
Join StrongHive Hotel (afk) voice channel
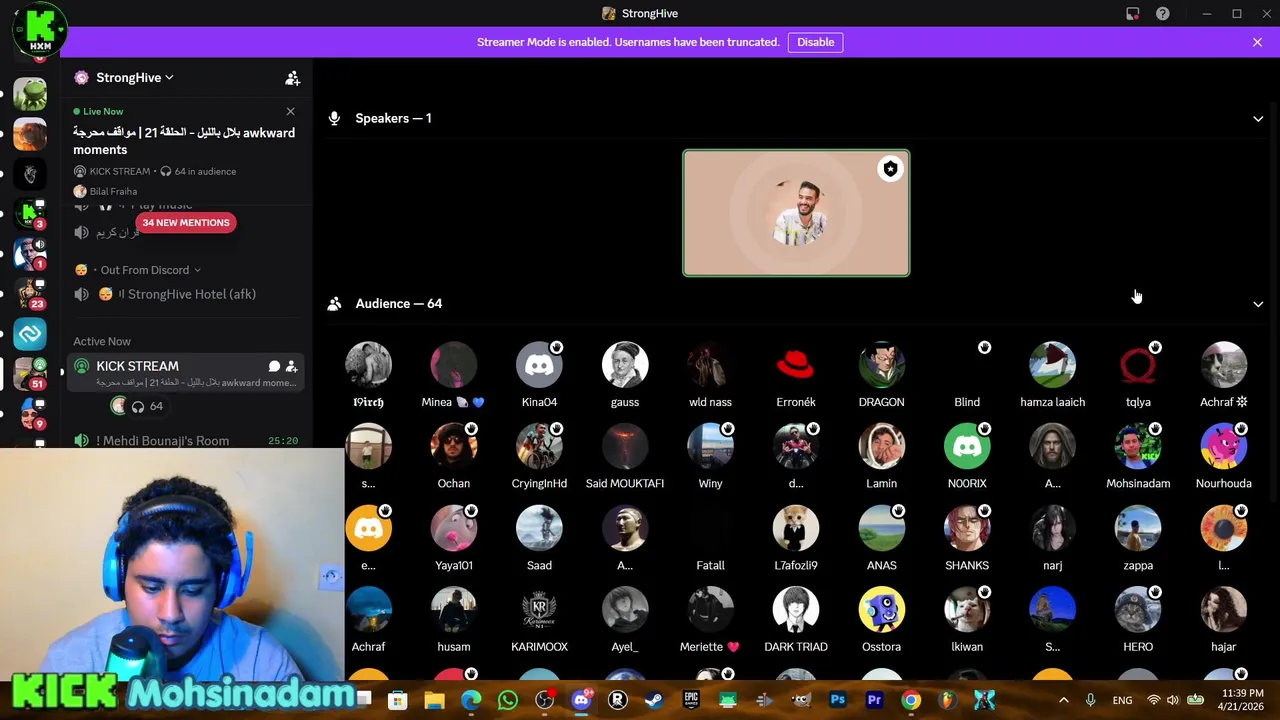(186, 294)
